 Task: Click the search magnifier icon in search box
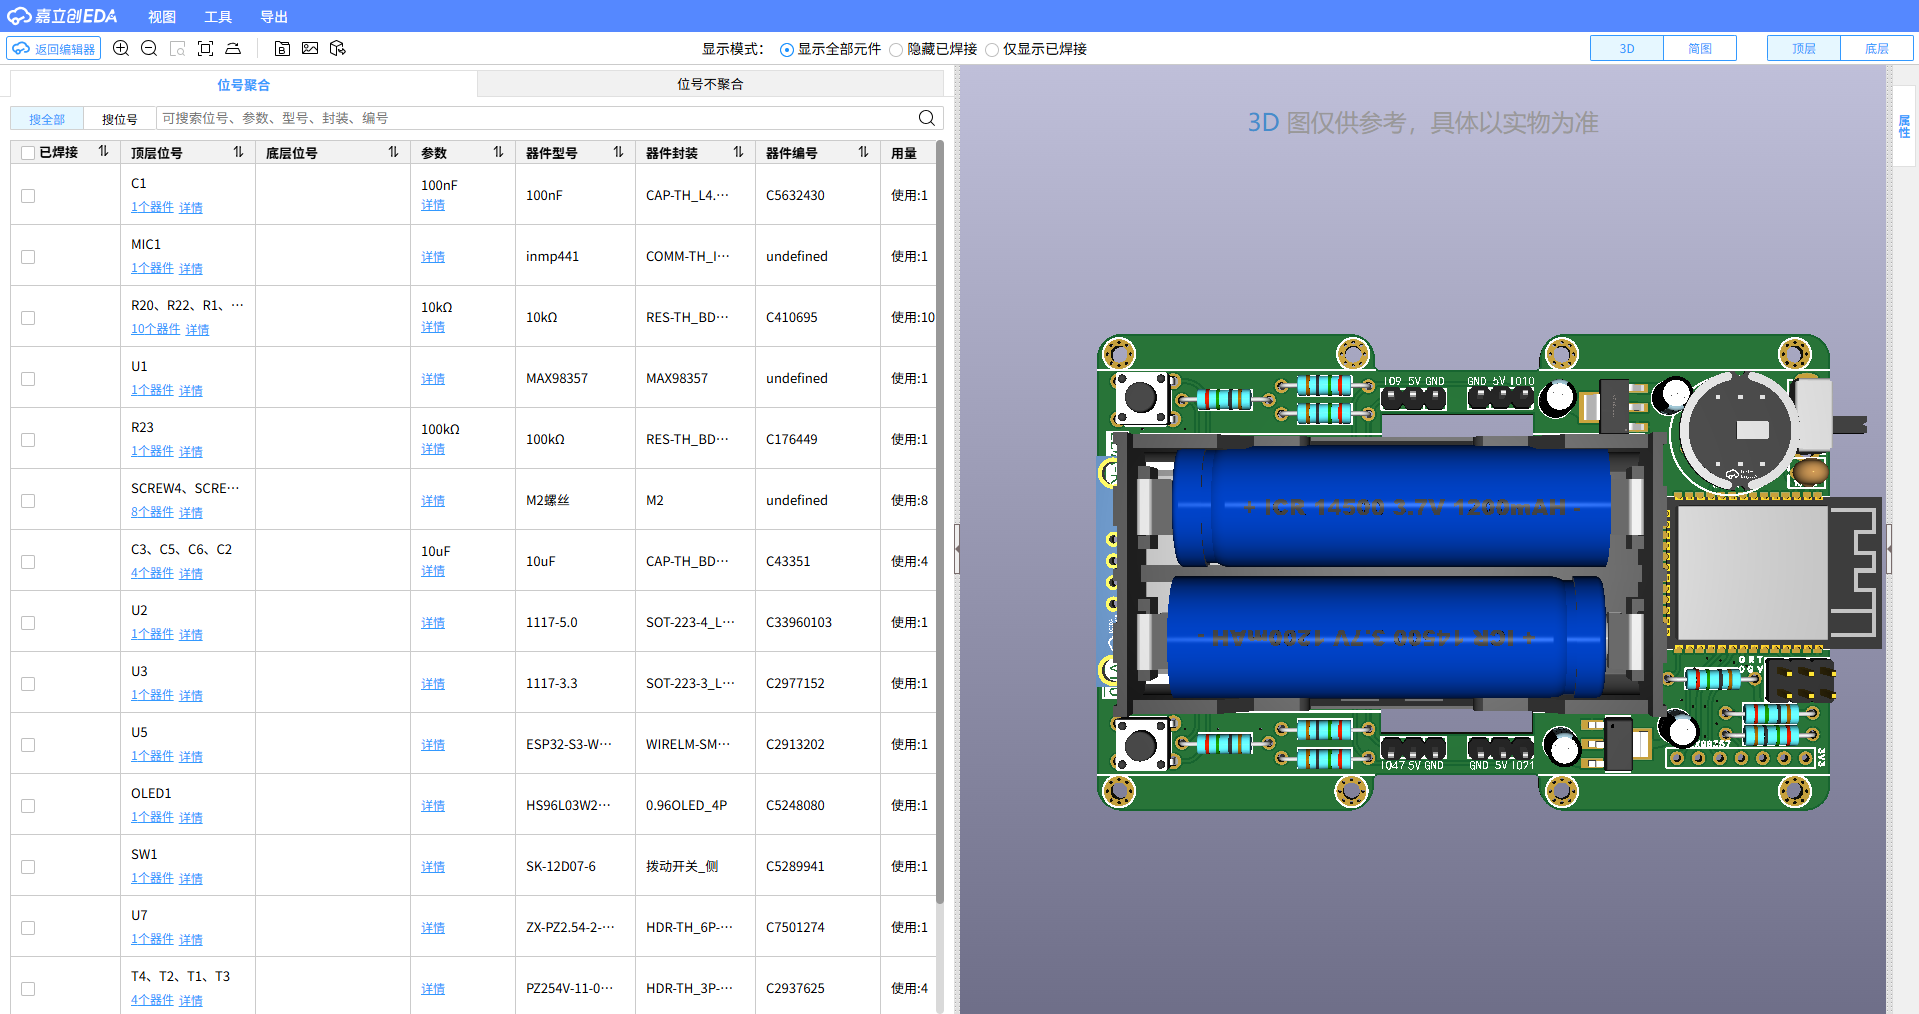(x=926, y=118)
